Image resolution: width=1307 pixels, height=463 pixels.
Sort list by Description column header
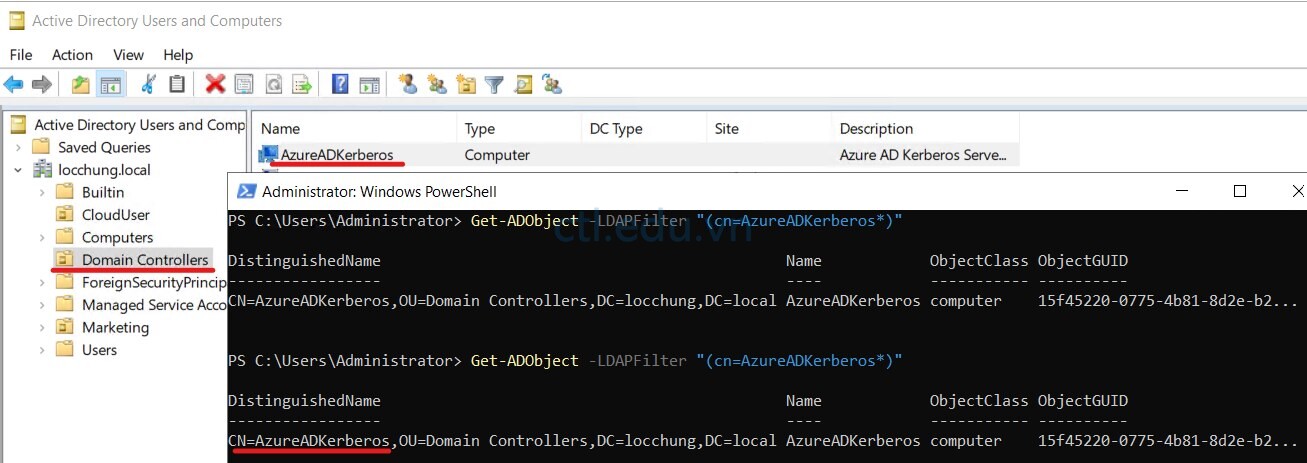(x=925, y=129)
